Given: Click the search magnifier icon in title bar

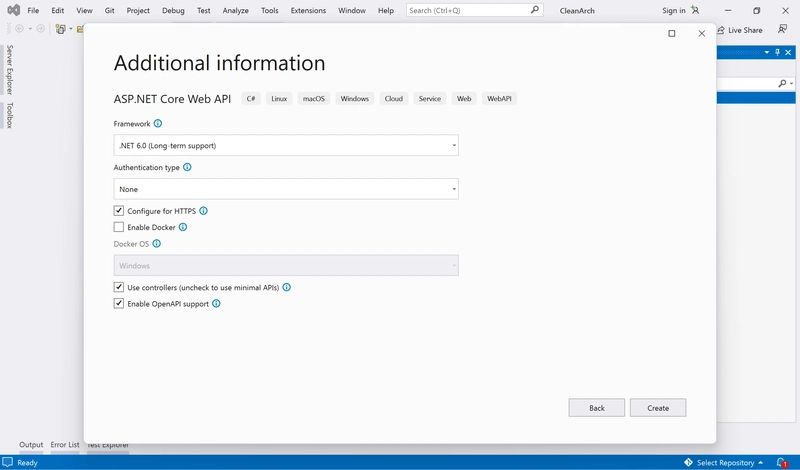Looking at the screenshot, I should 535,10.
